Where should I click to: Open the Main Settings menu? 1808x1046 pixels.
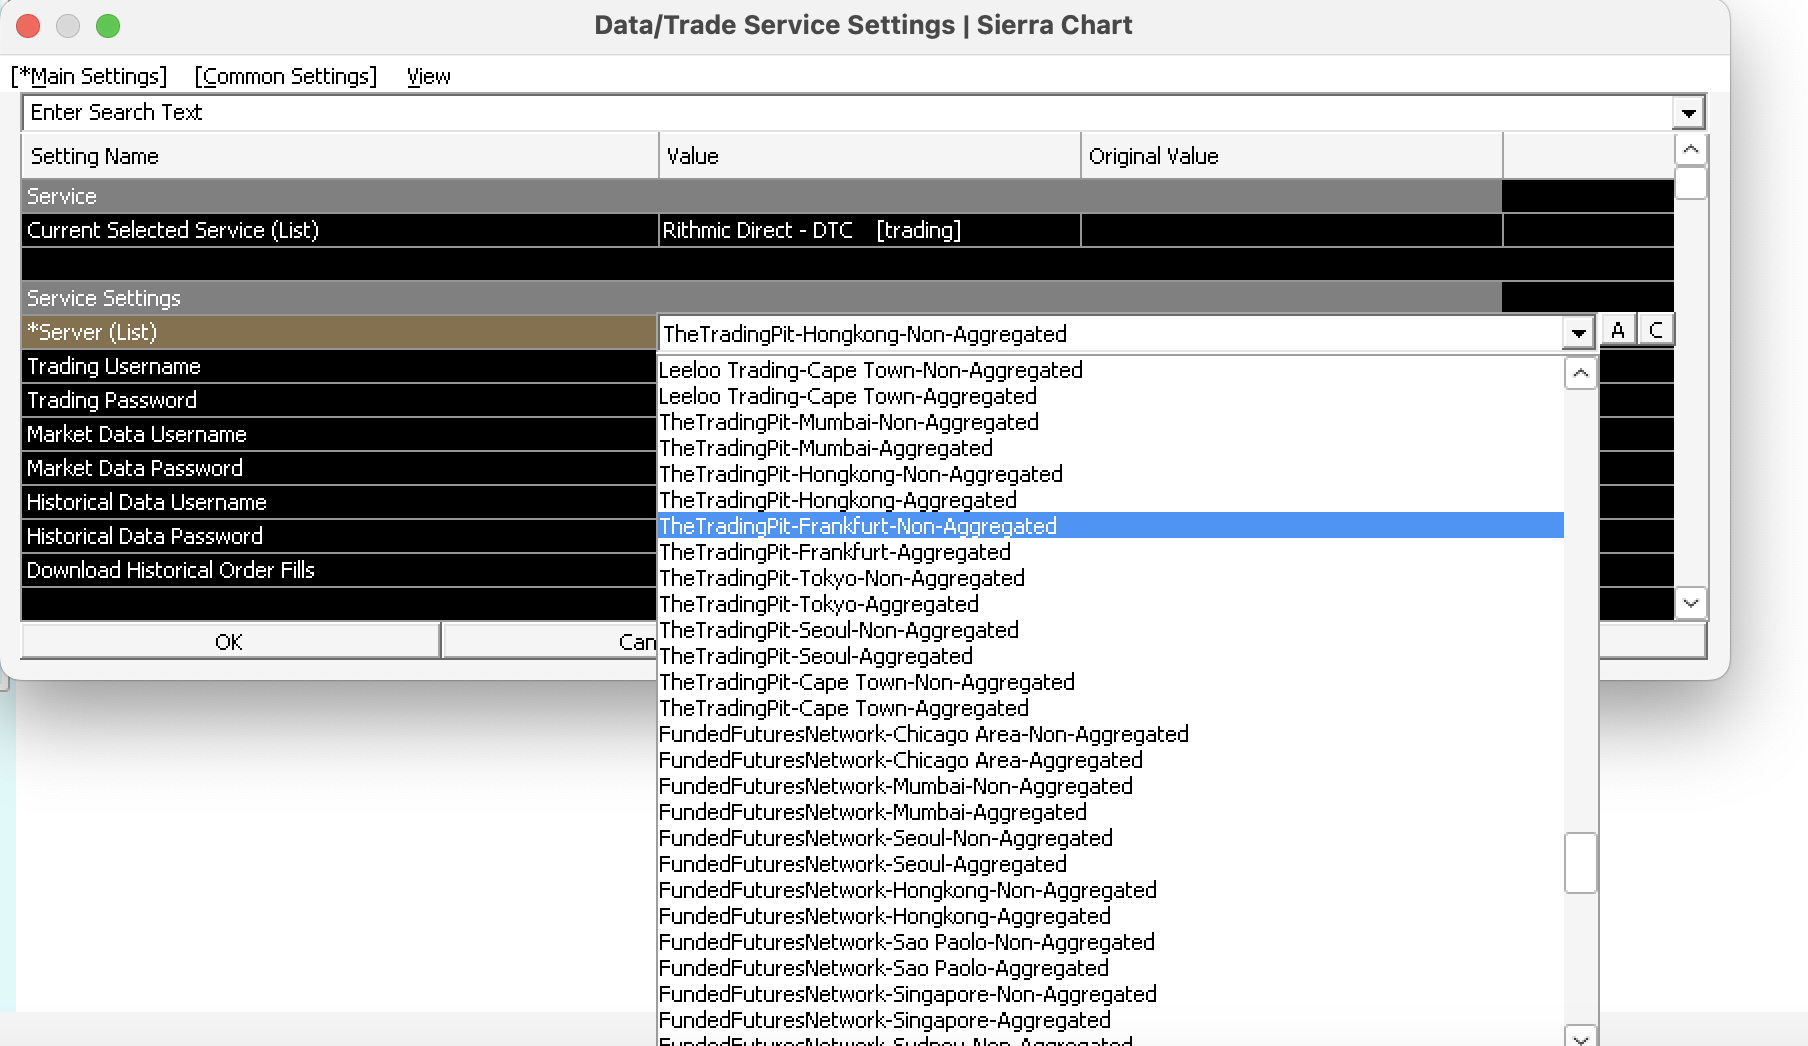pos(89,76)
